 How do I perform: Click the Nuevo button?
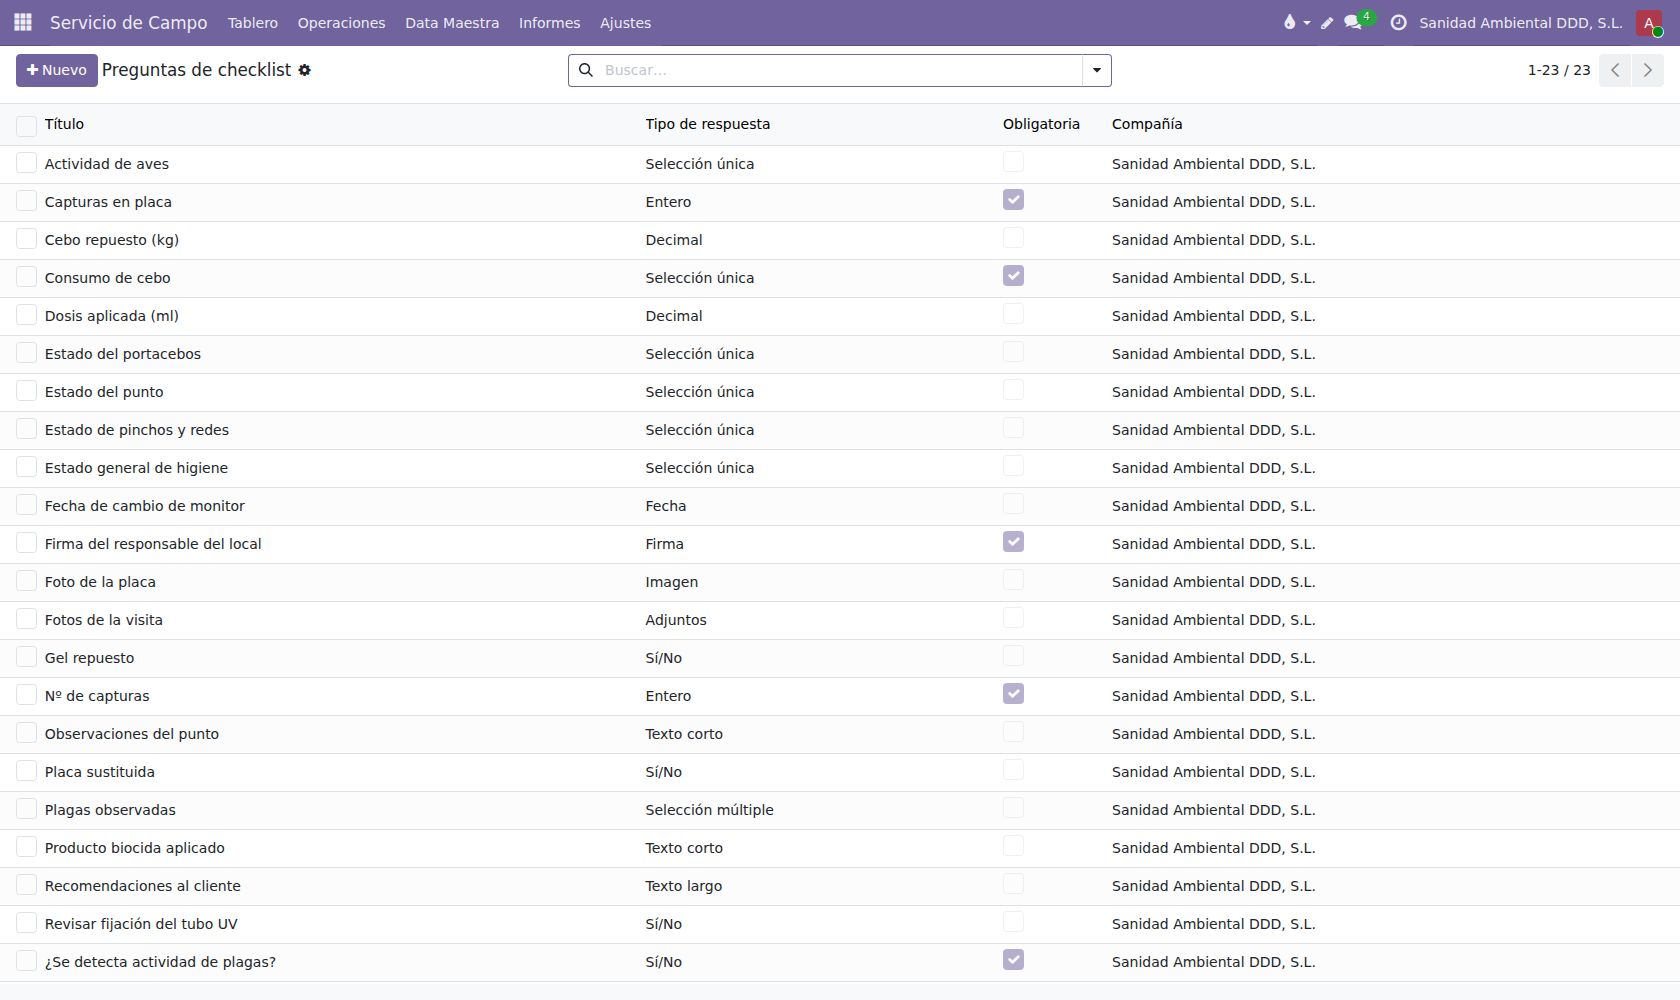point(57,70)
